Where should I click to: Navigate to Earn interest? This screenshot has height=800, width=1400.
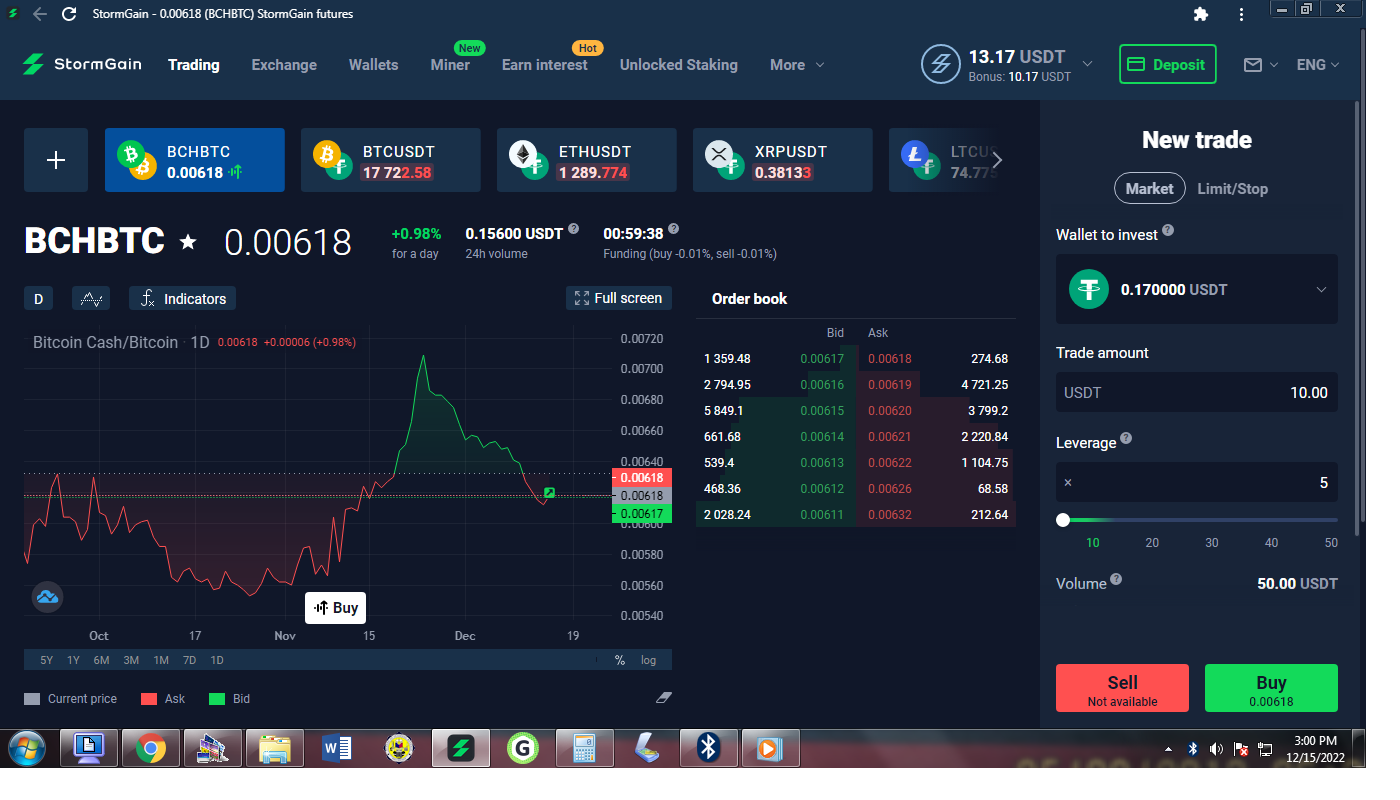545,64
